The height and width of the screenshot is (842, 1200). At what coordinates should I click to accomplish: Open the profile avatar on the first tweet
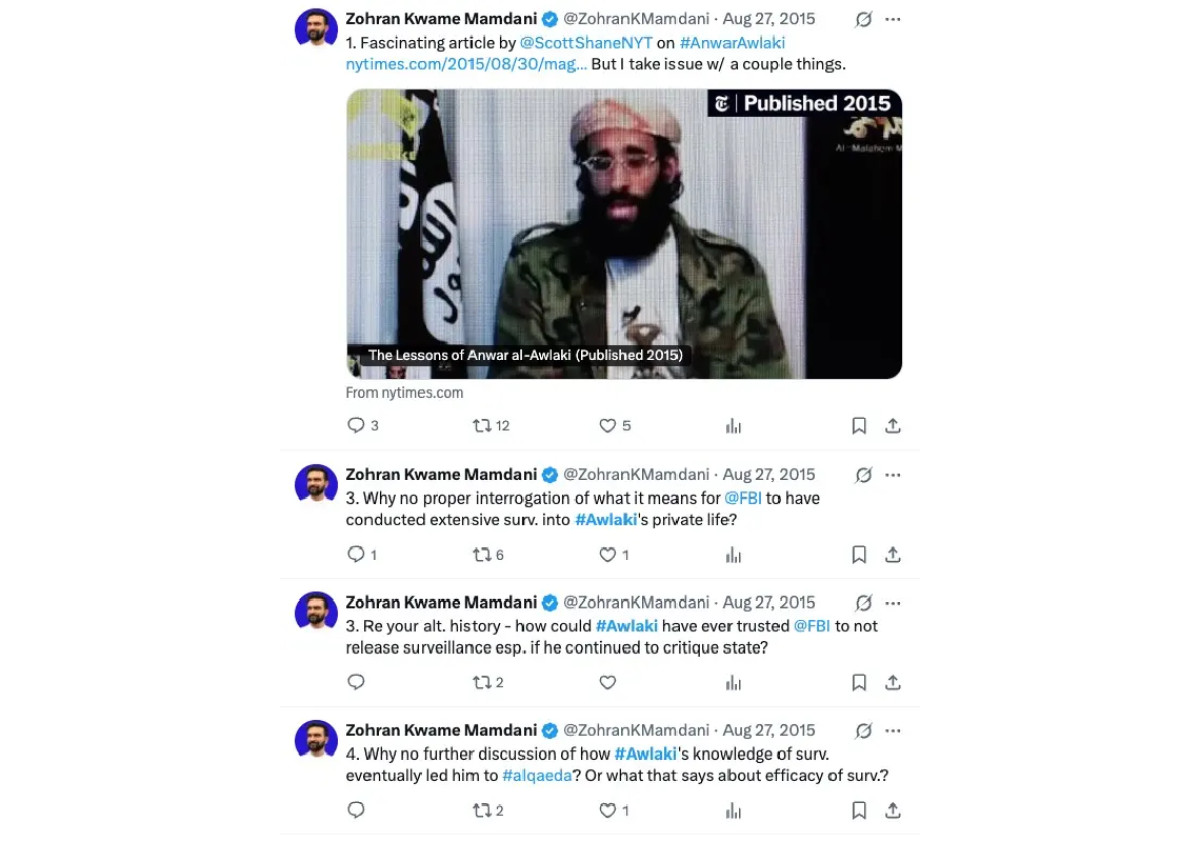(x=316, y=27)
